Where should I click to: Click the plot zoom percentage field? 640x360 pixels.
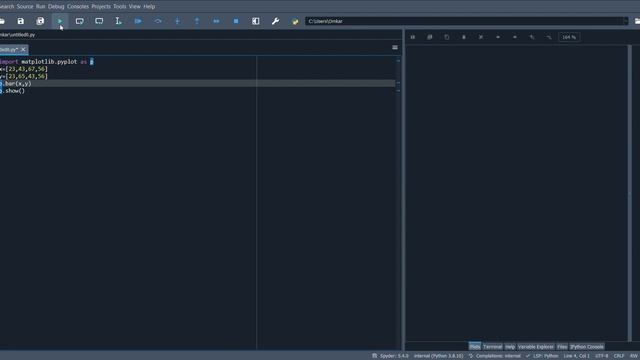[x=569, y=37]
